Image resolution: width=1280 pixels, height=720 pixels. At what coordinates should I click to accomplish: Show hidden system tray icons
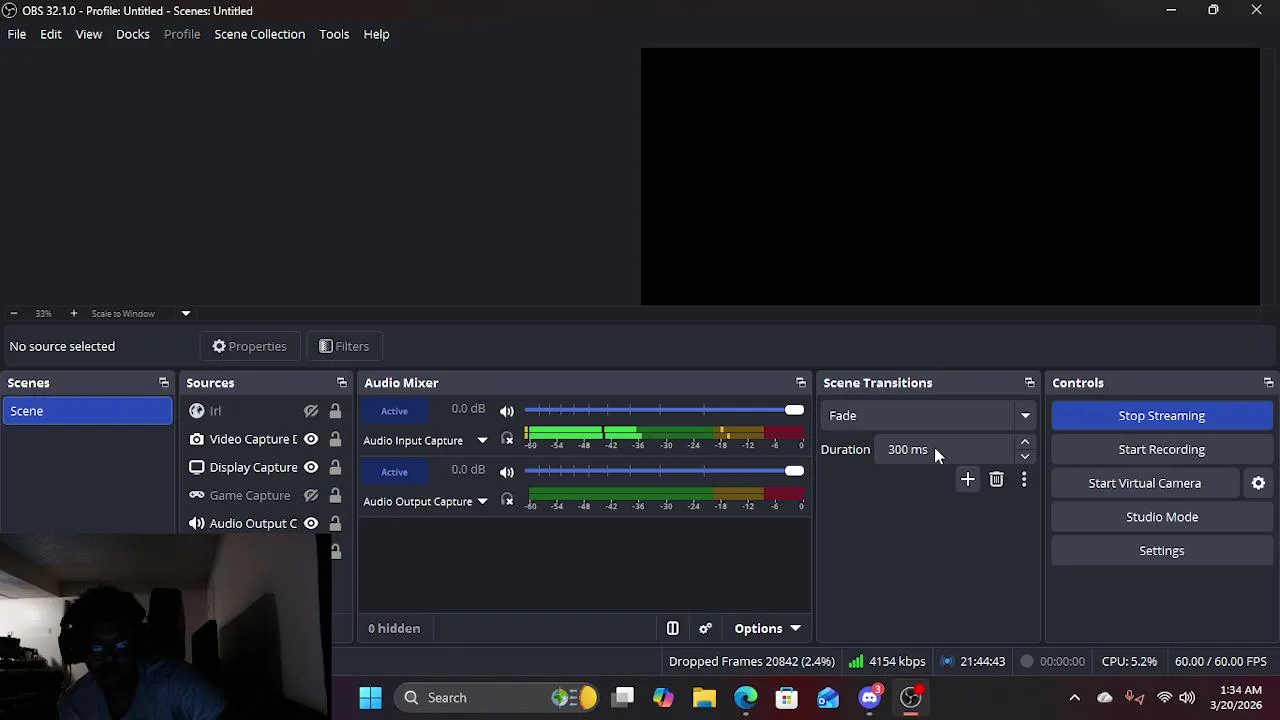pos(1074,698)
